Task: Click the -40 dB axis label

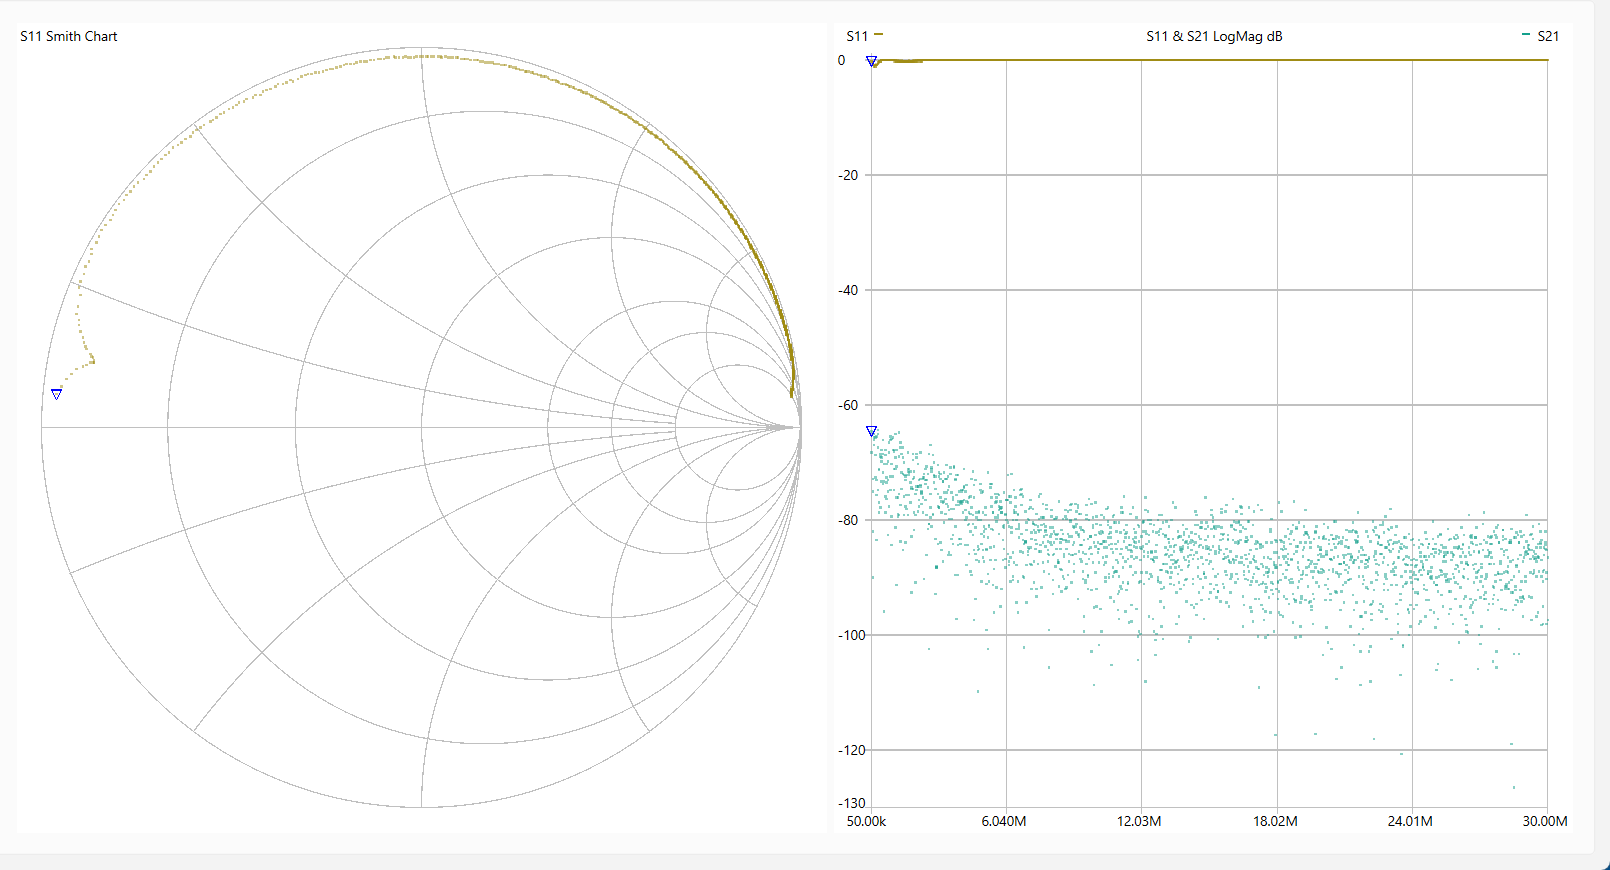Action: click(848, 290)
